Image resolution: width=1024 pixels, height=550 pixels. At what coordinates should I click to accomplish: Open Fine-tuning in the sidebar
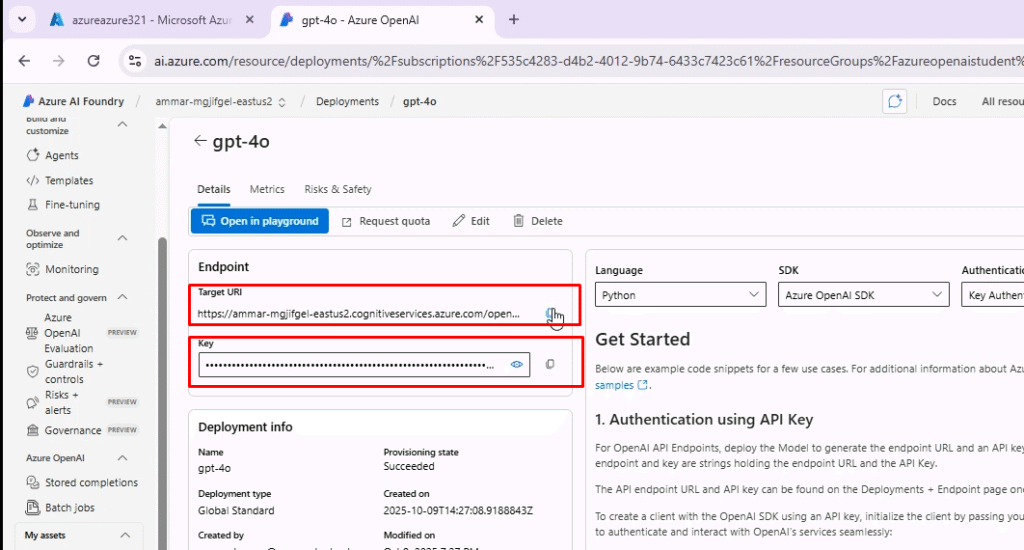point(72,205)
